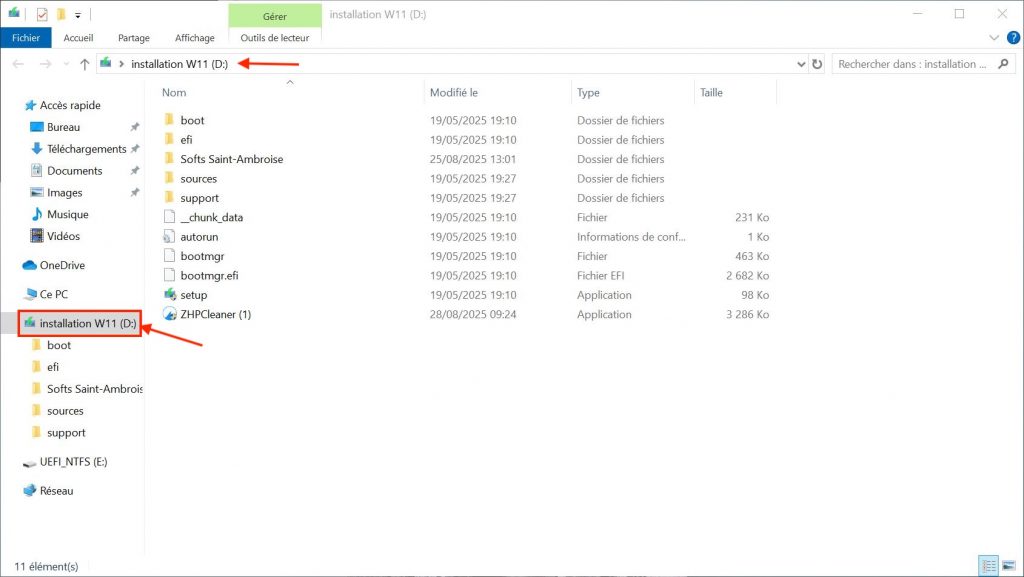The height and width of the screenshot is (577, 1024).
Task: Click the forward navigation arrow
Action: [45, 64]
